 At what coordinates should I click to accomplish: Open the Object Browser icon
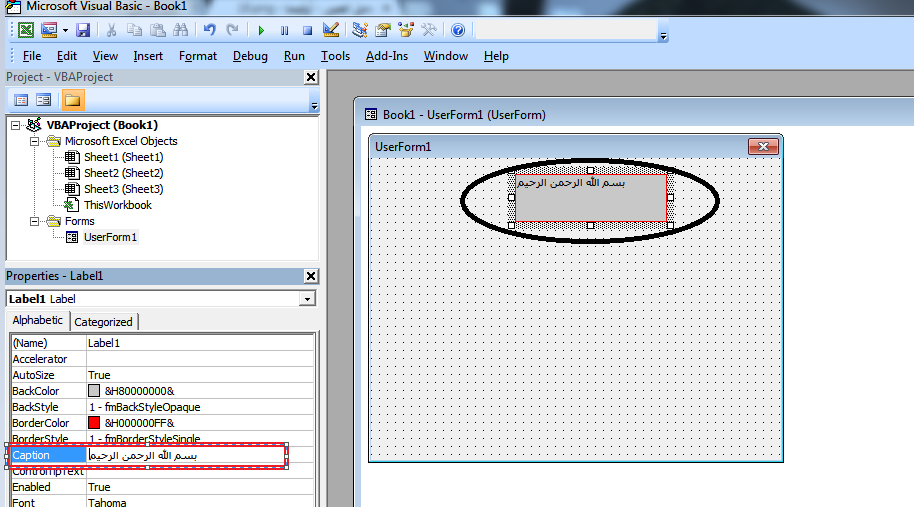pyautogui.click(x=406, y=30)
